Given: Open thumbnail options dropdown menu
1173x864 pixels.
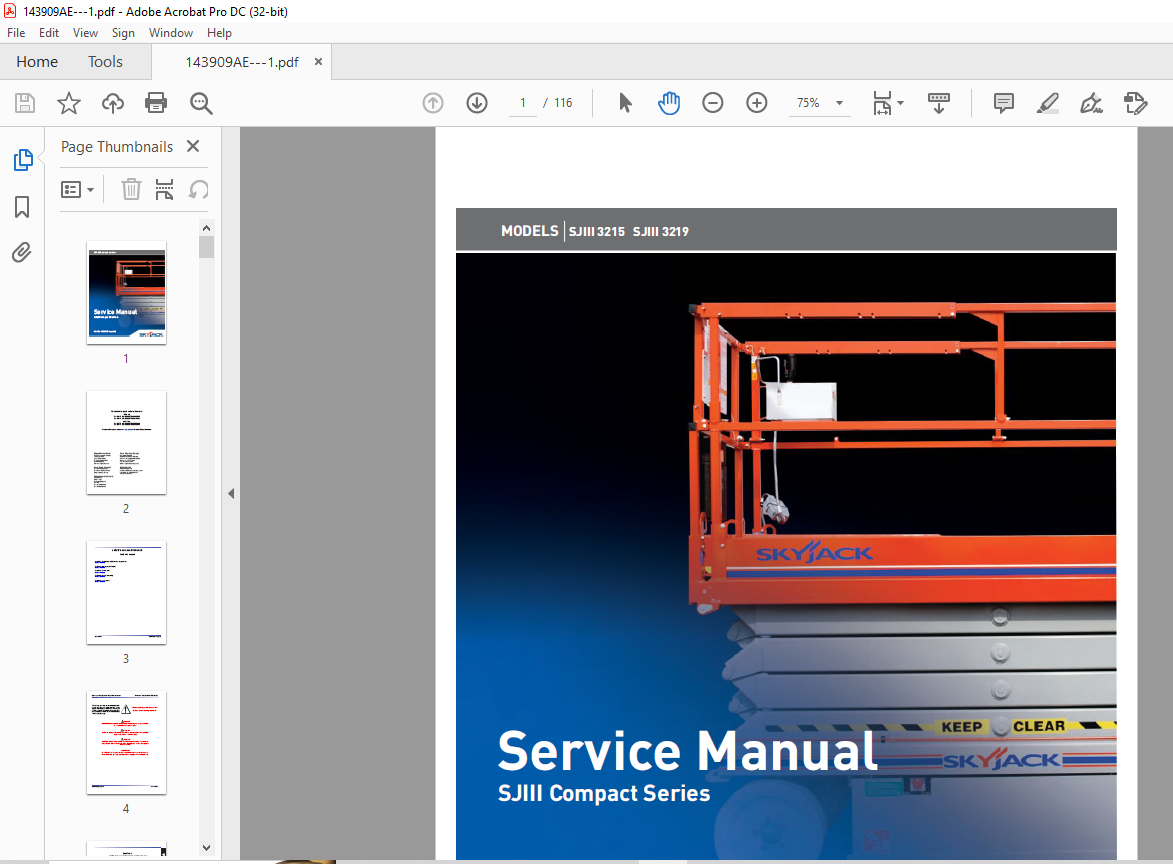Looking at the screenshot, I should (77, 189).
